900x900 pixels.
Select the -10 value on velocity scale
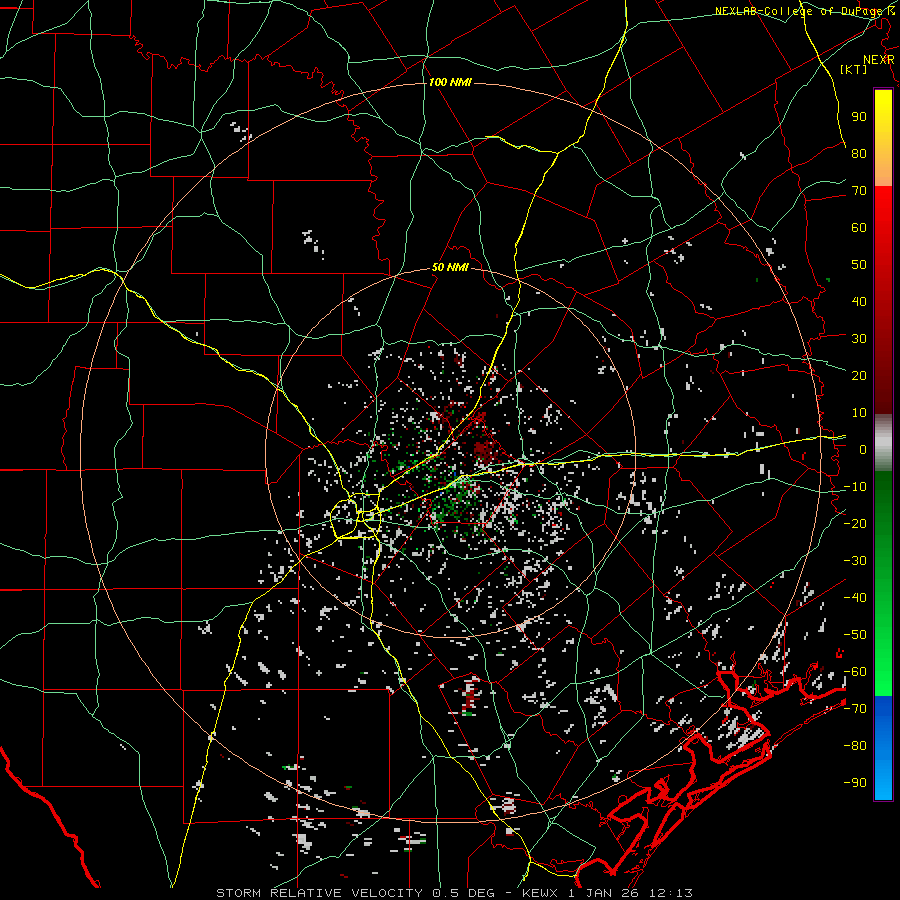pyautogui.click(x=855, y=487)
